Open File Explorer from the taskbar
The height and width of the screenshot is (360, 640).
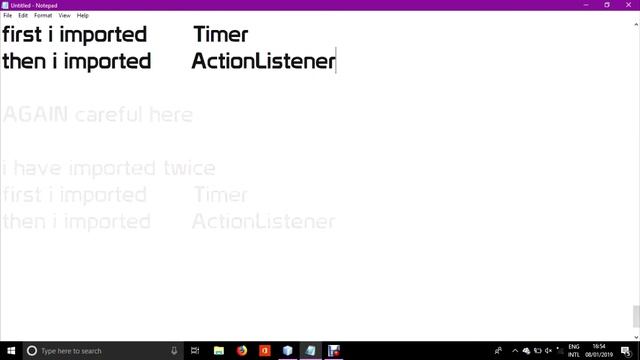coord(219,351)
